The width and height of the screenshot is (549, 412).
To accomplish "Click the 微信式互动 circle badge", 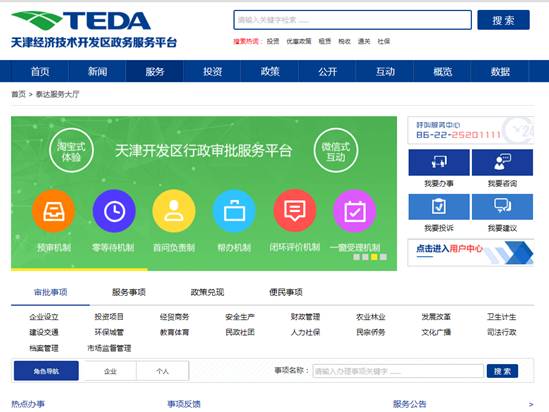I will pos(336,151).
